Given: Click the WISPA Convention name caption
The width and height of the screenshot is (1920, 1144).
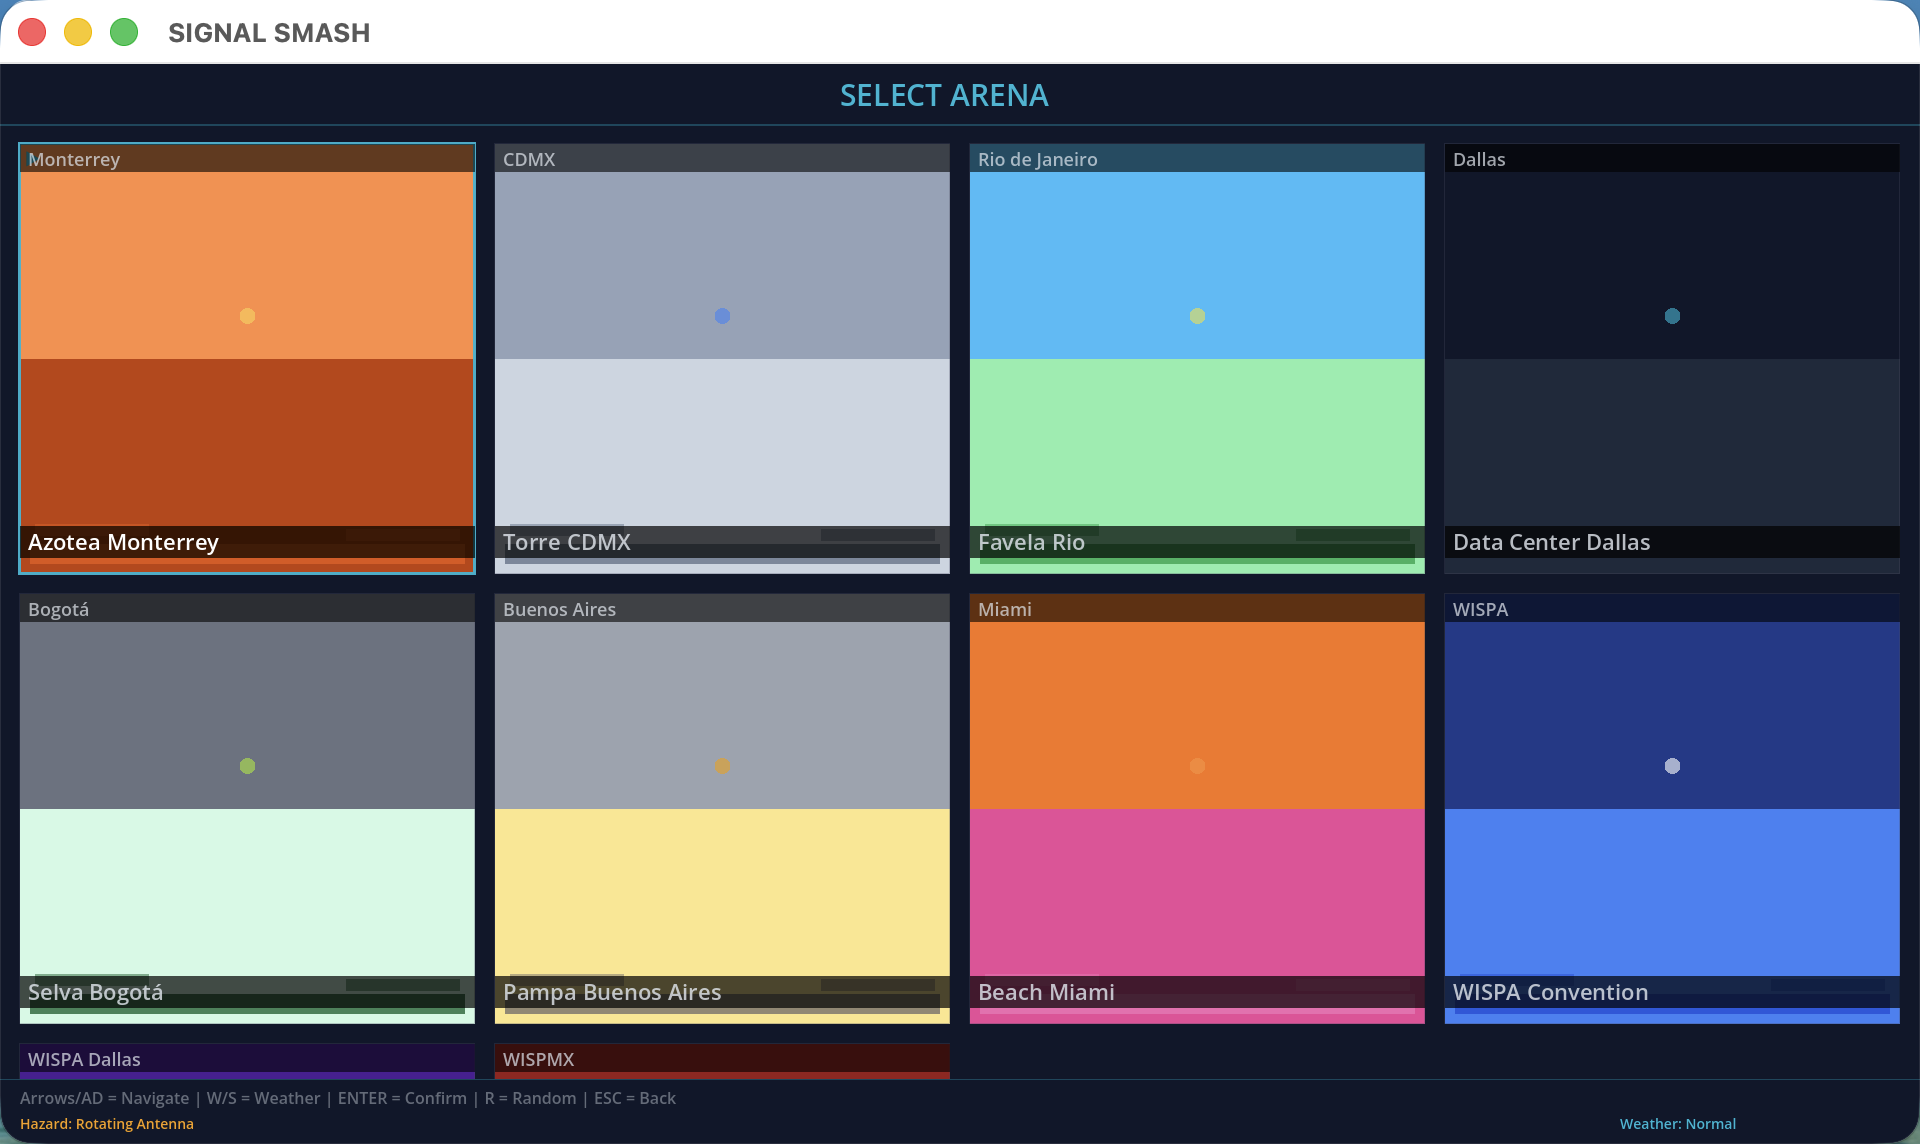Looking at the screenshot, I should click(x=1550, y=992).
